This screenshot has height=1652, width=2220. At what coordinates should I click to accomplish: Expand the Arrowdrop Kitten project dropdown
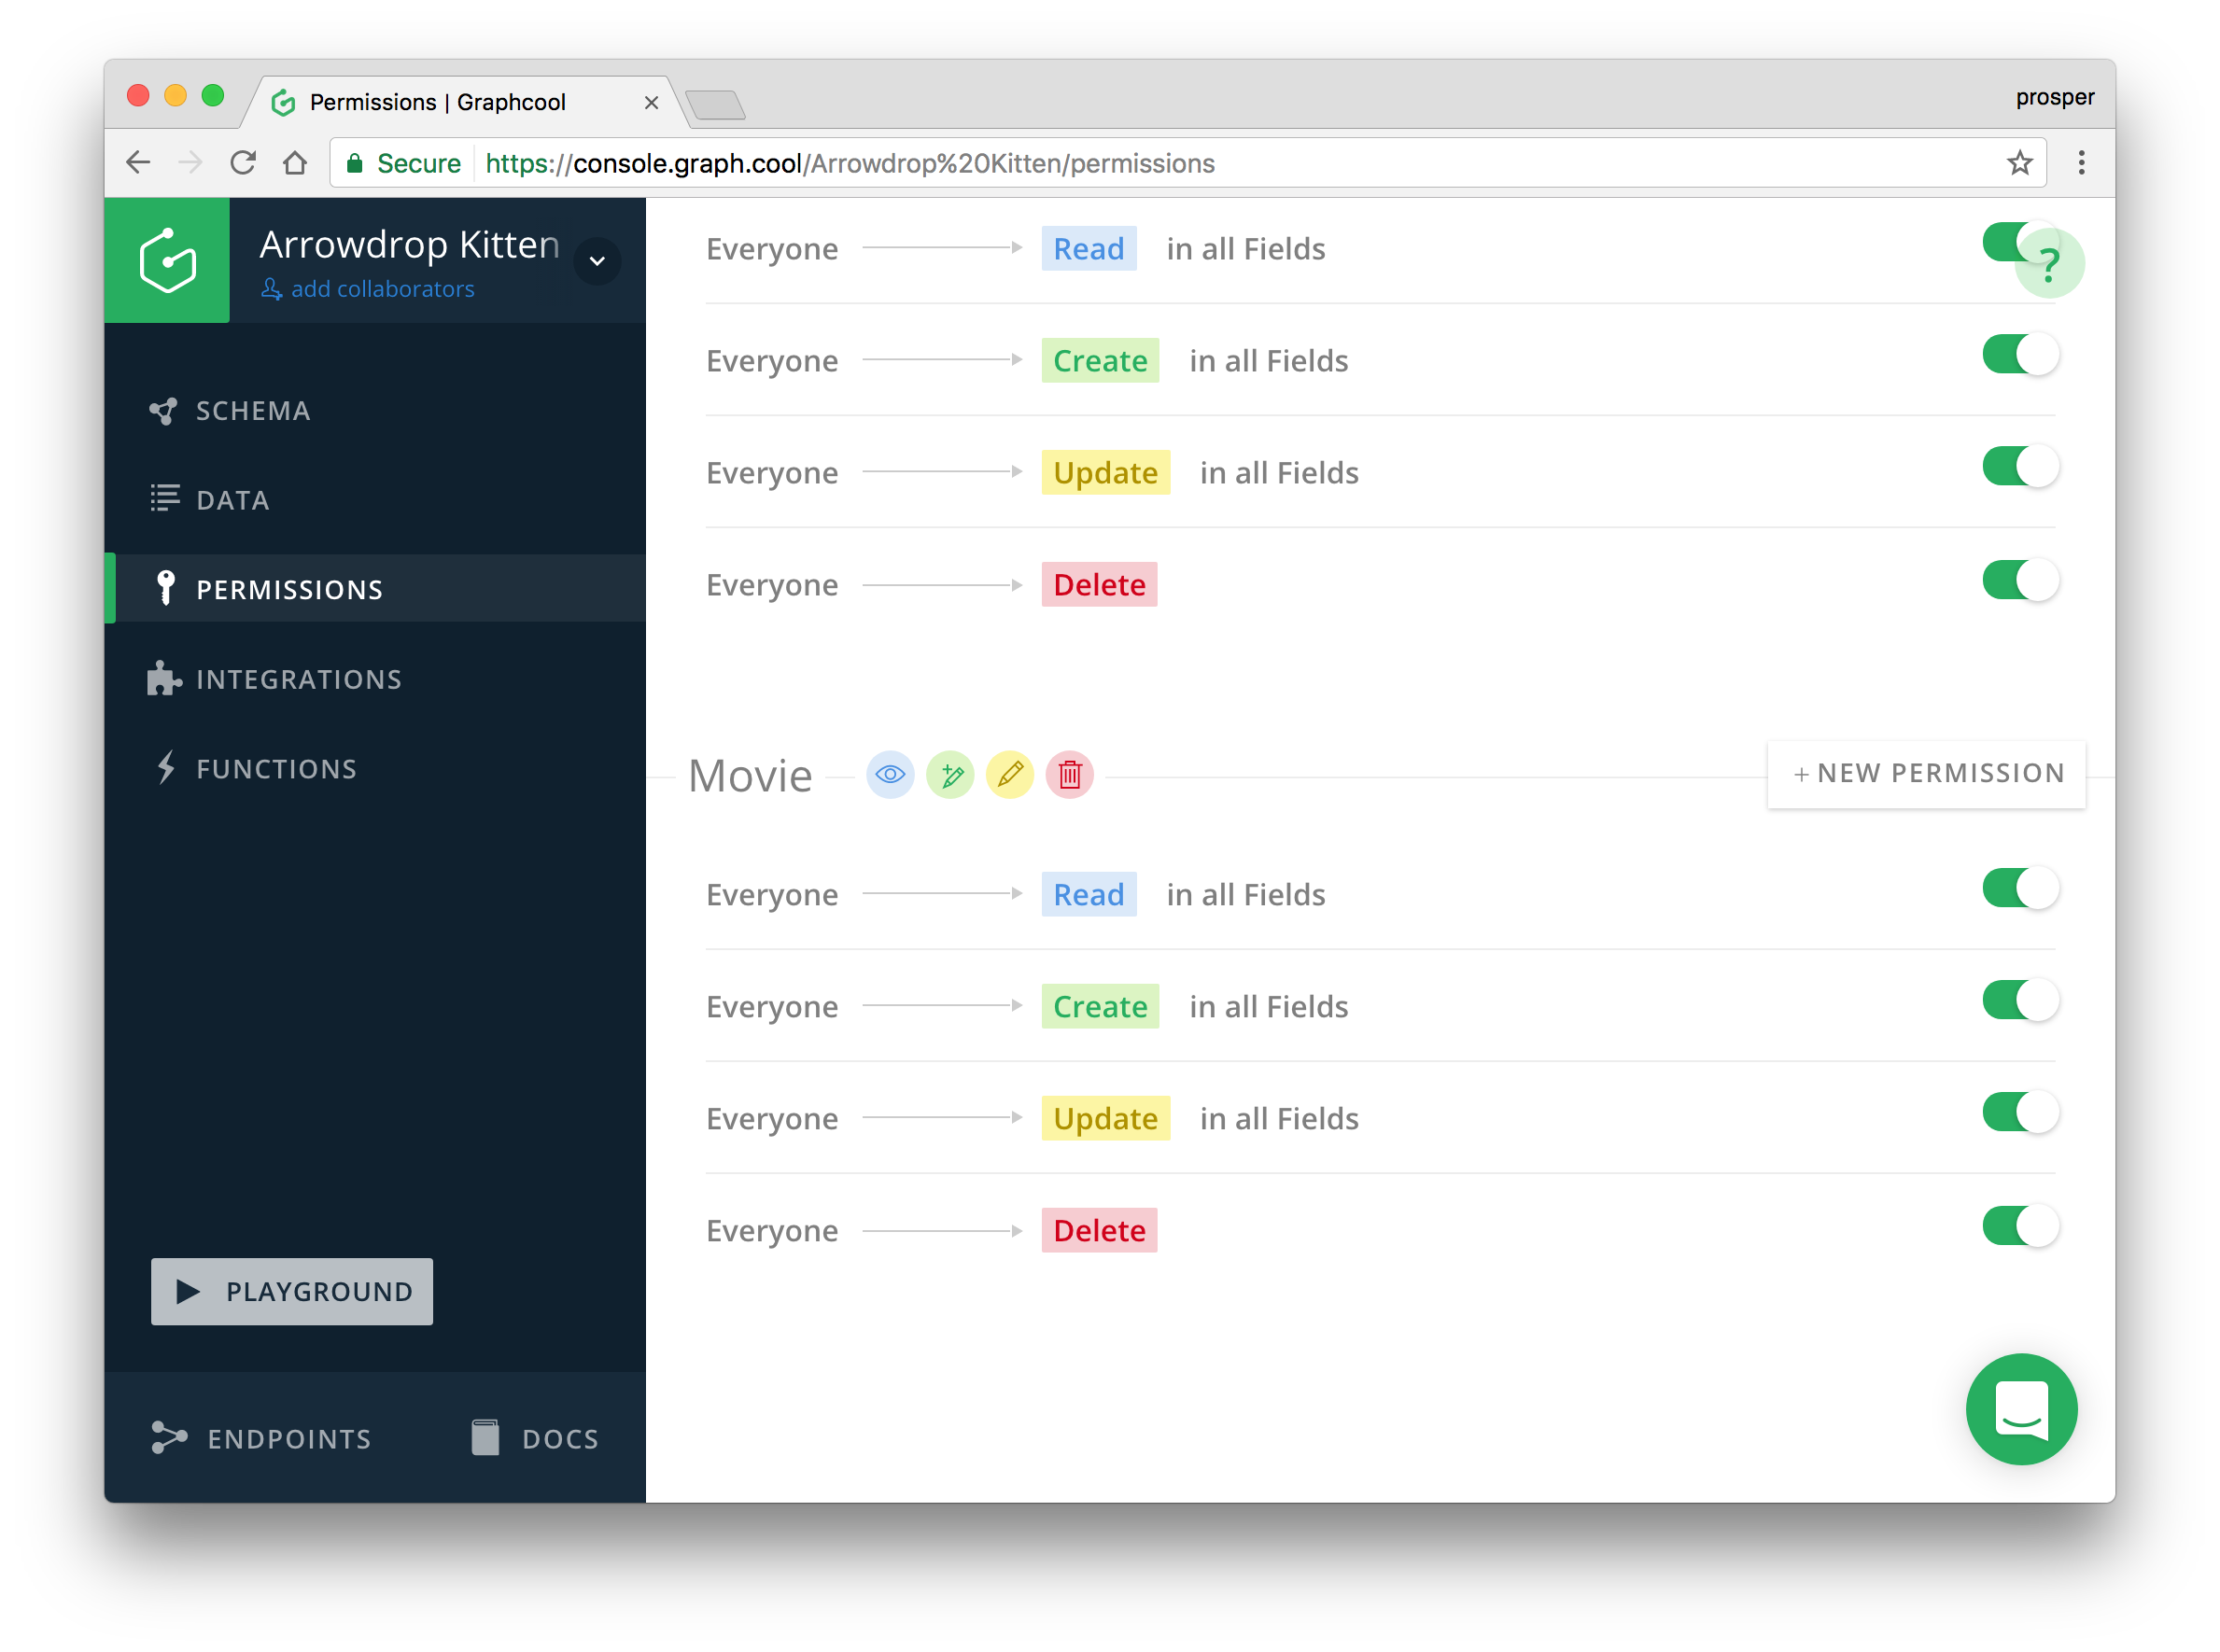click(x=597, y=262)
